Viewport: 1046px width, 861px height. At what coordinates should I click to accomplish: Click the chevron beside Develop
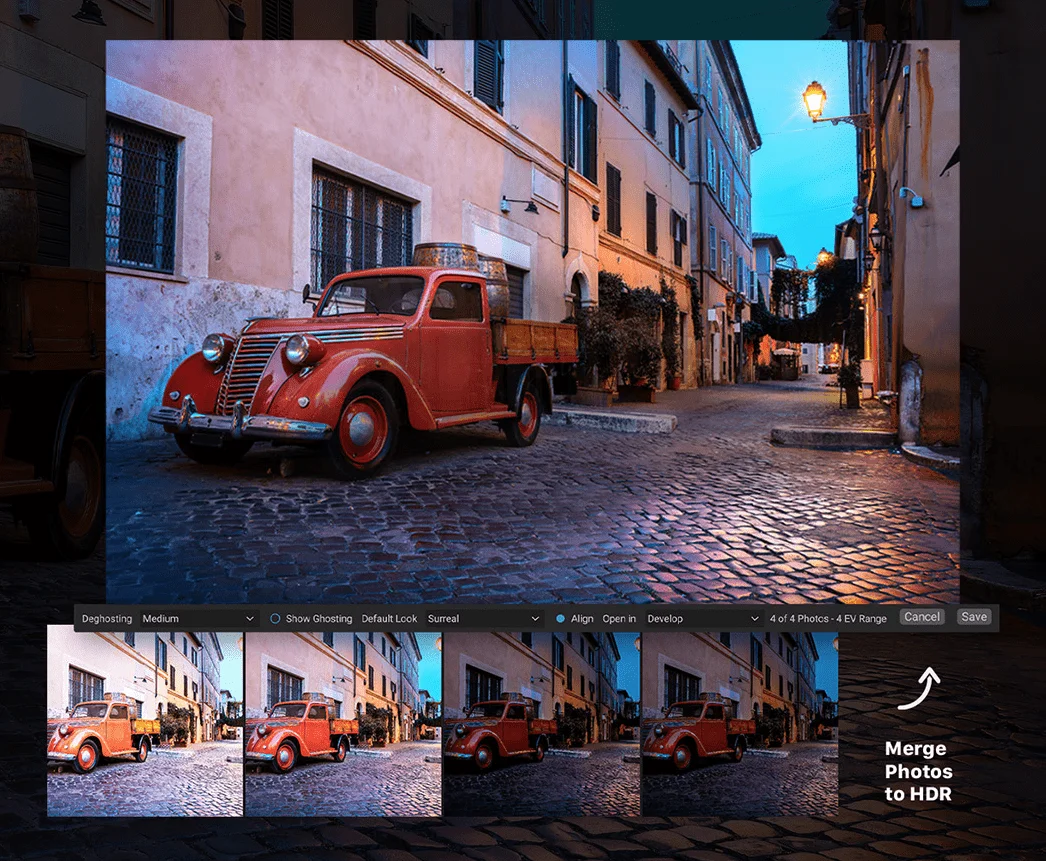tap(754, 619)
